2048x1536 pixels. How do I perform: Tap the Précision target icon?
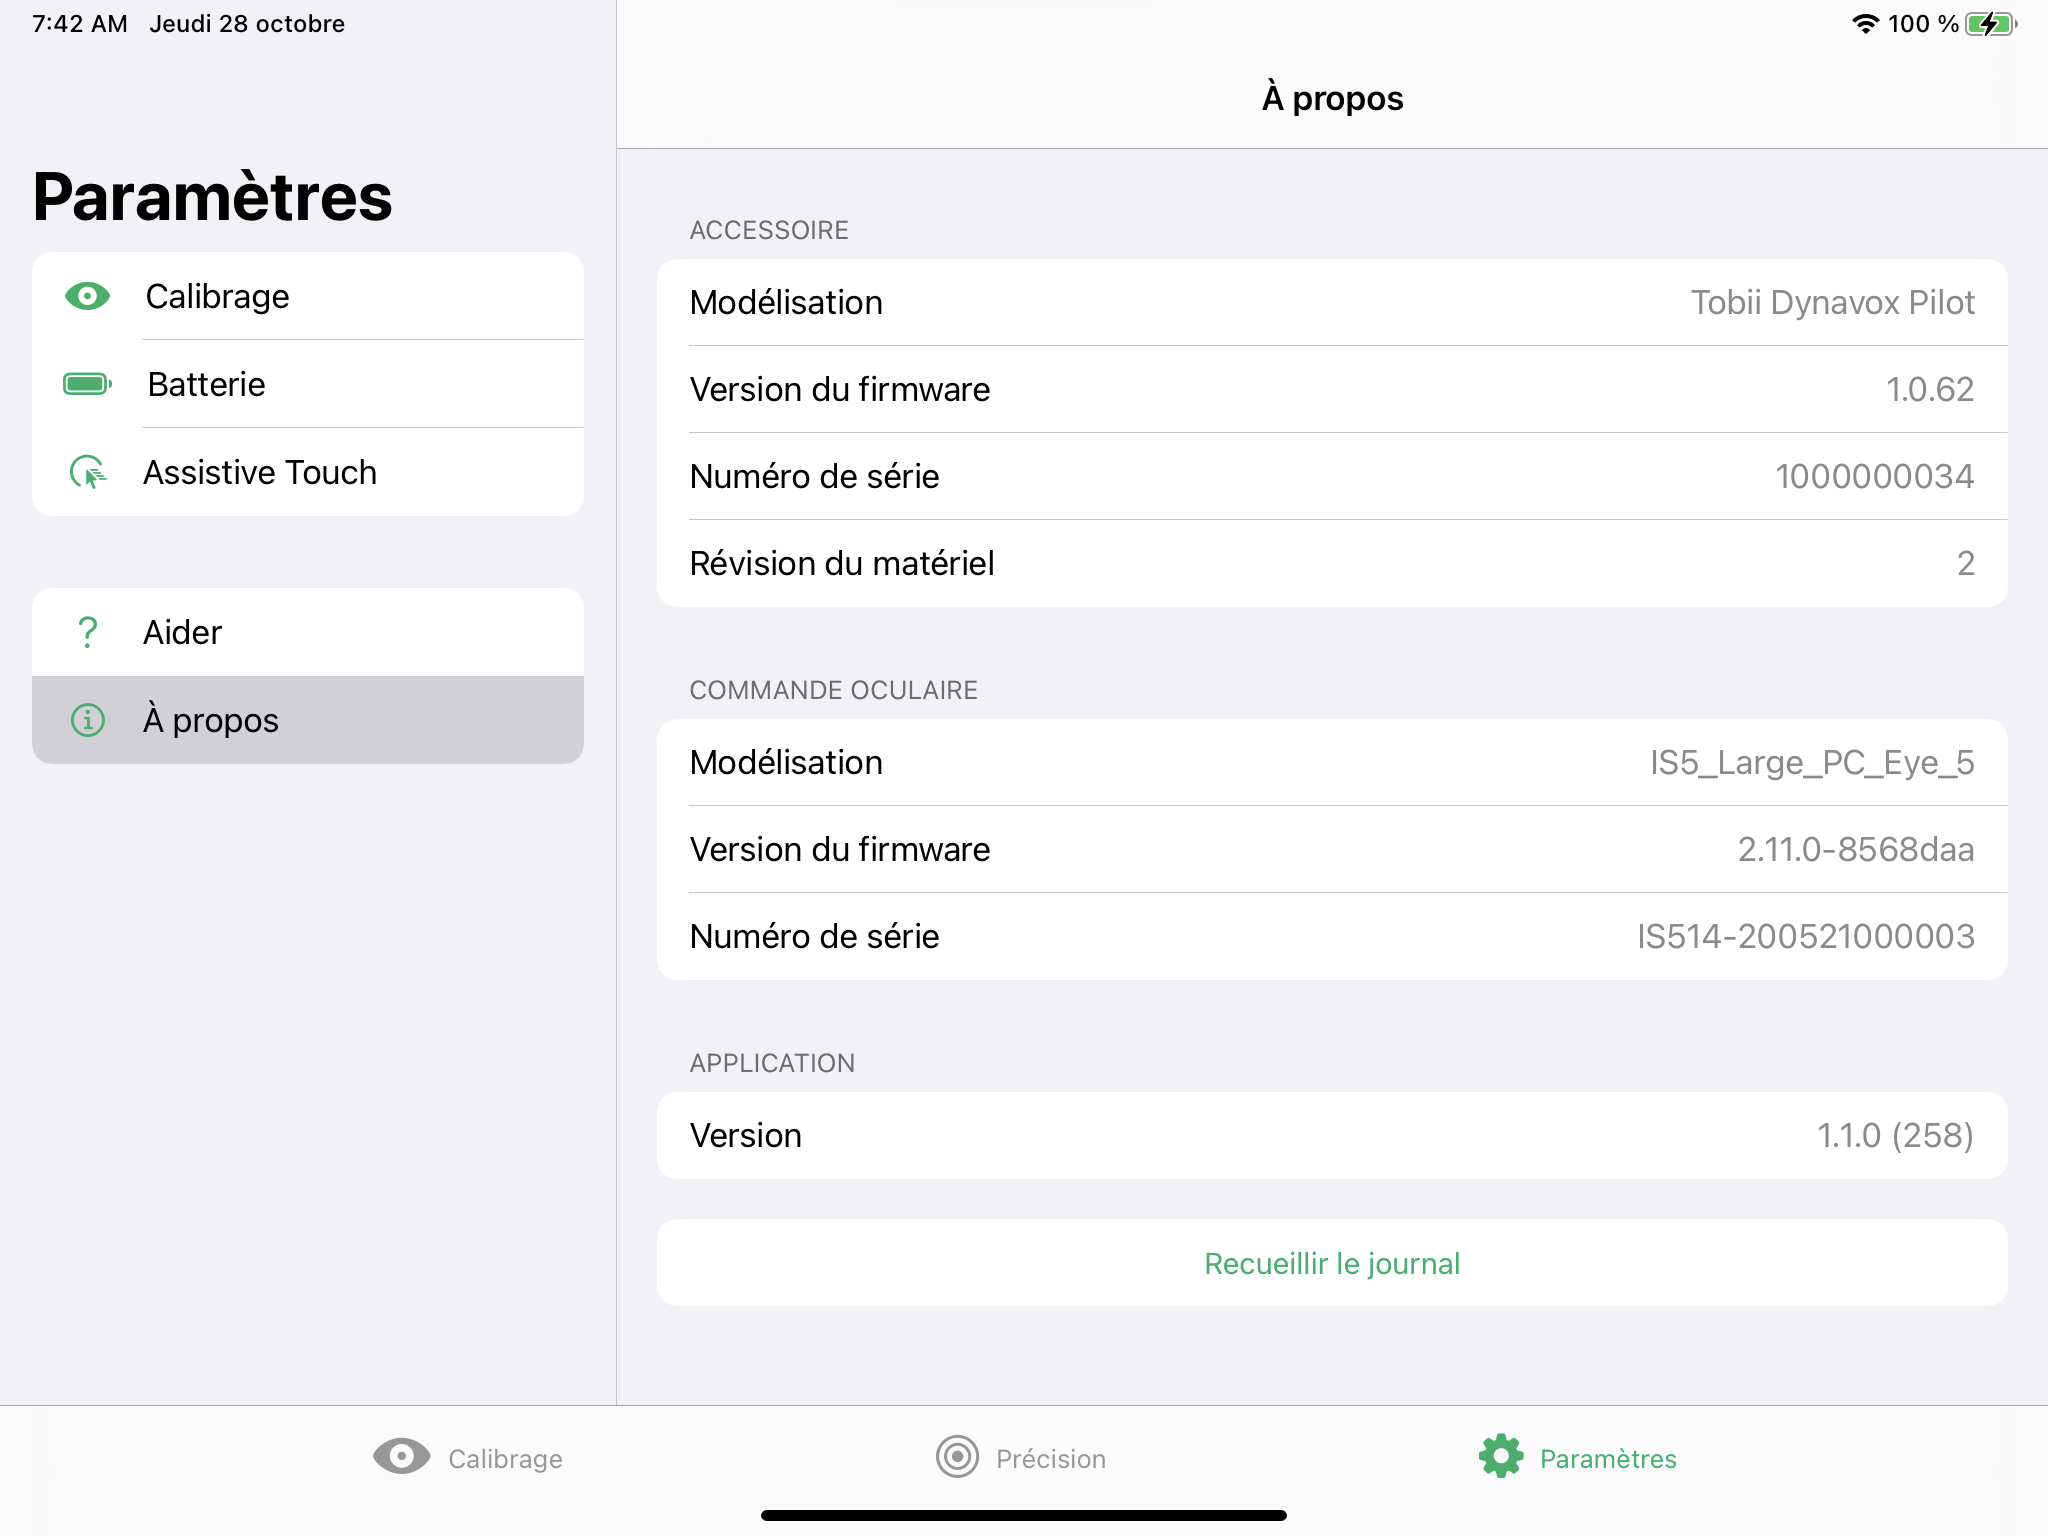(957, 1457)
